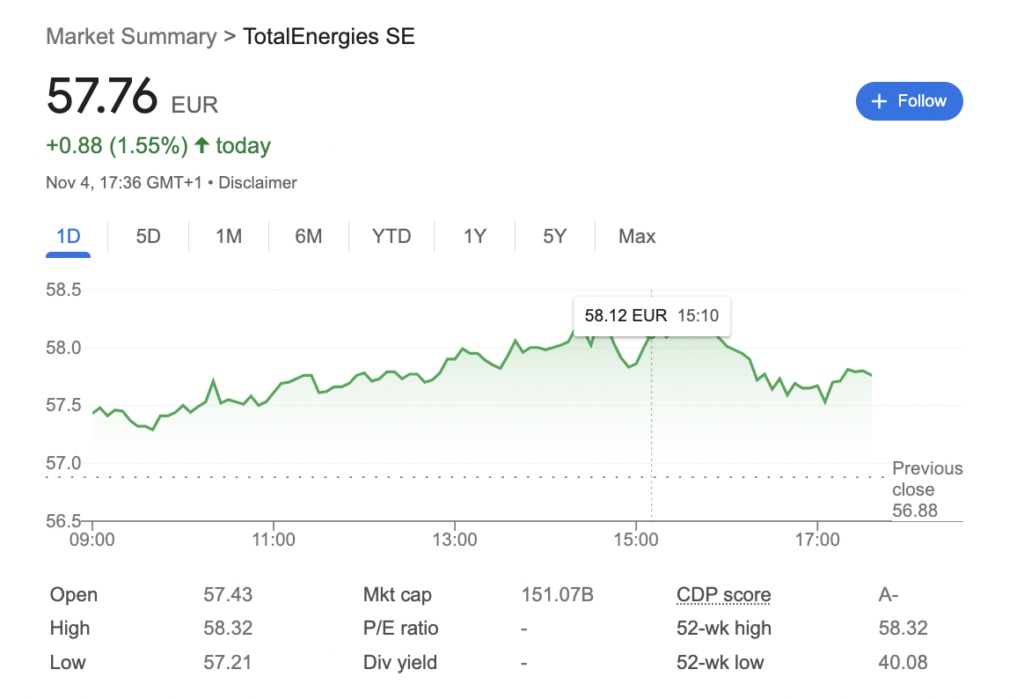Click the 17:00 x-axis label

click(817, 540)
